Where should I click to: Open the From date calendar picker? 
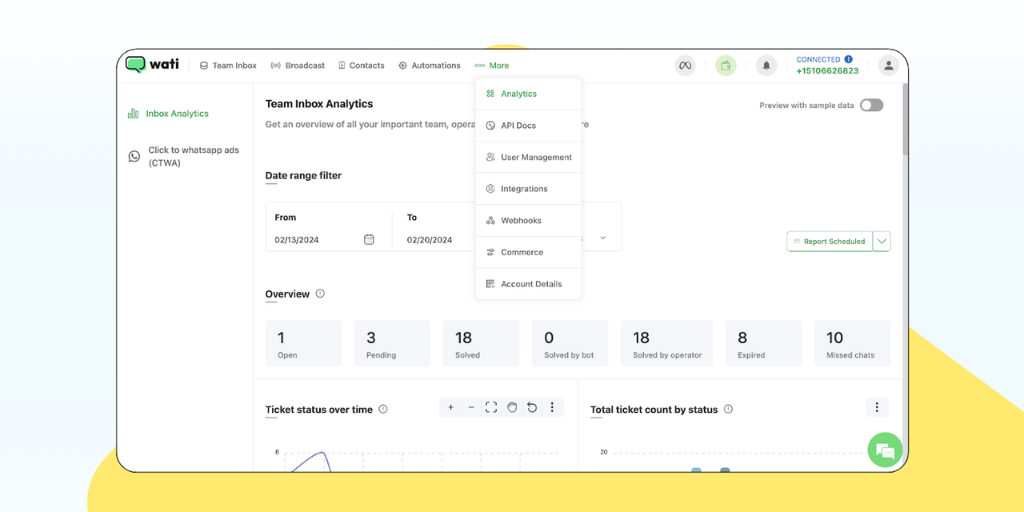[369, 240]
